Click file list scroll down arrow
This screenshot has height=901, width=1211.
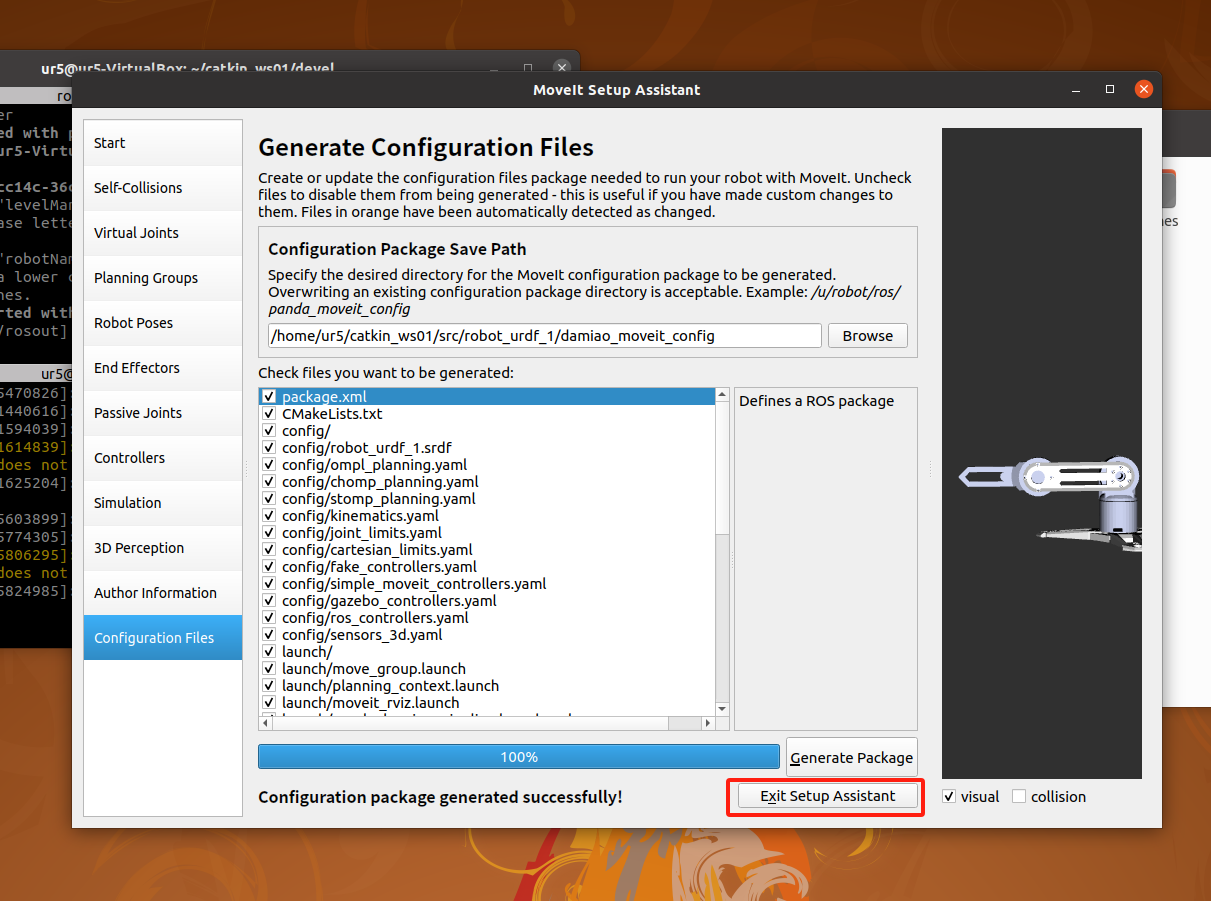(722, 707)
